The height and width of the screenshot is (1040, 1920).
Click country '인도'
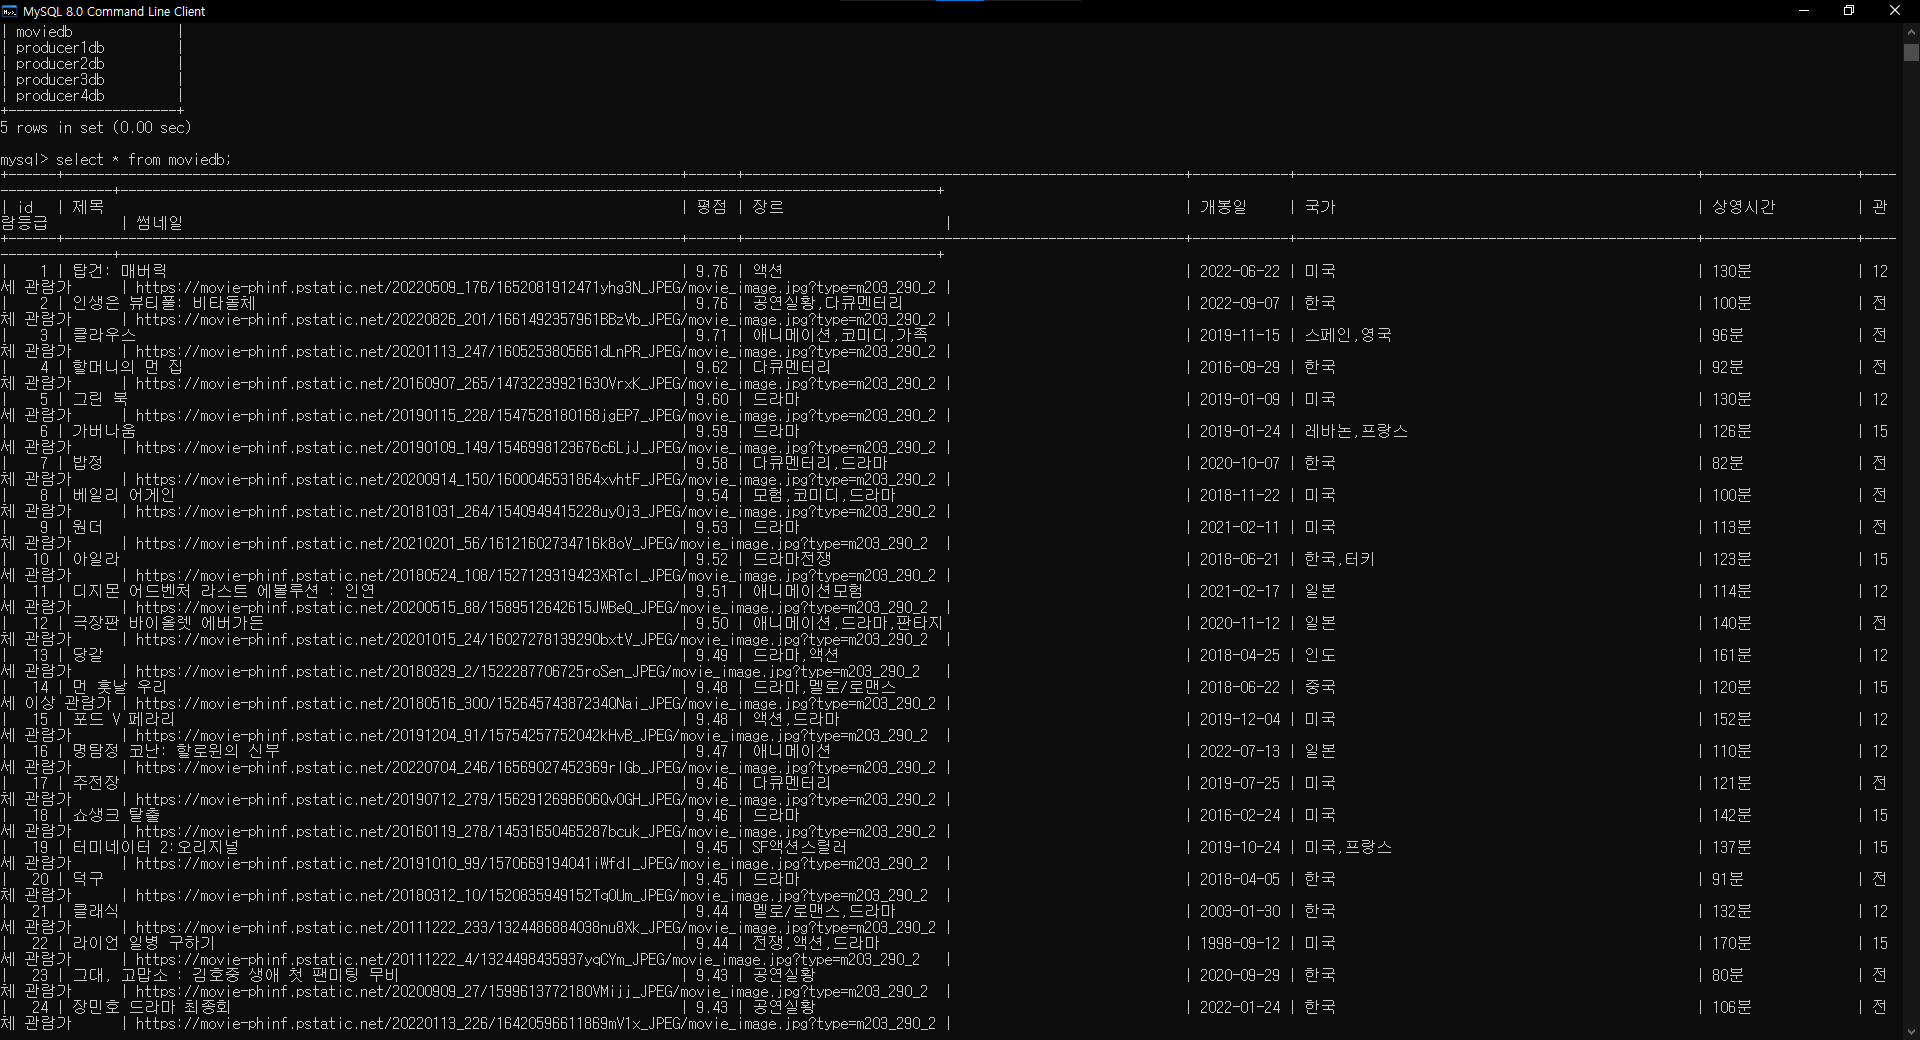point(1320,655)
